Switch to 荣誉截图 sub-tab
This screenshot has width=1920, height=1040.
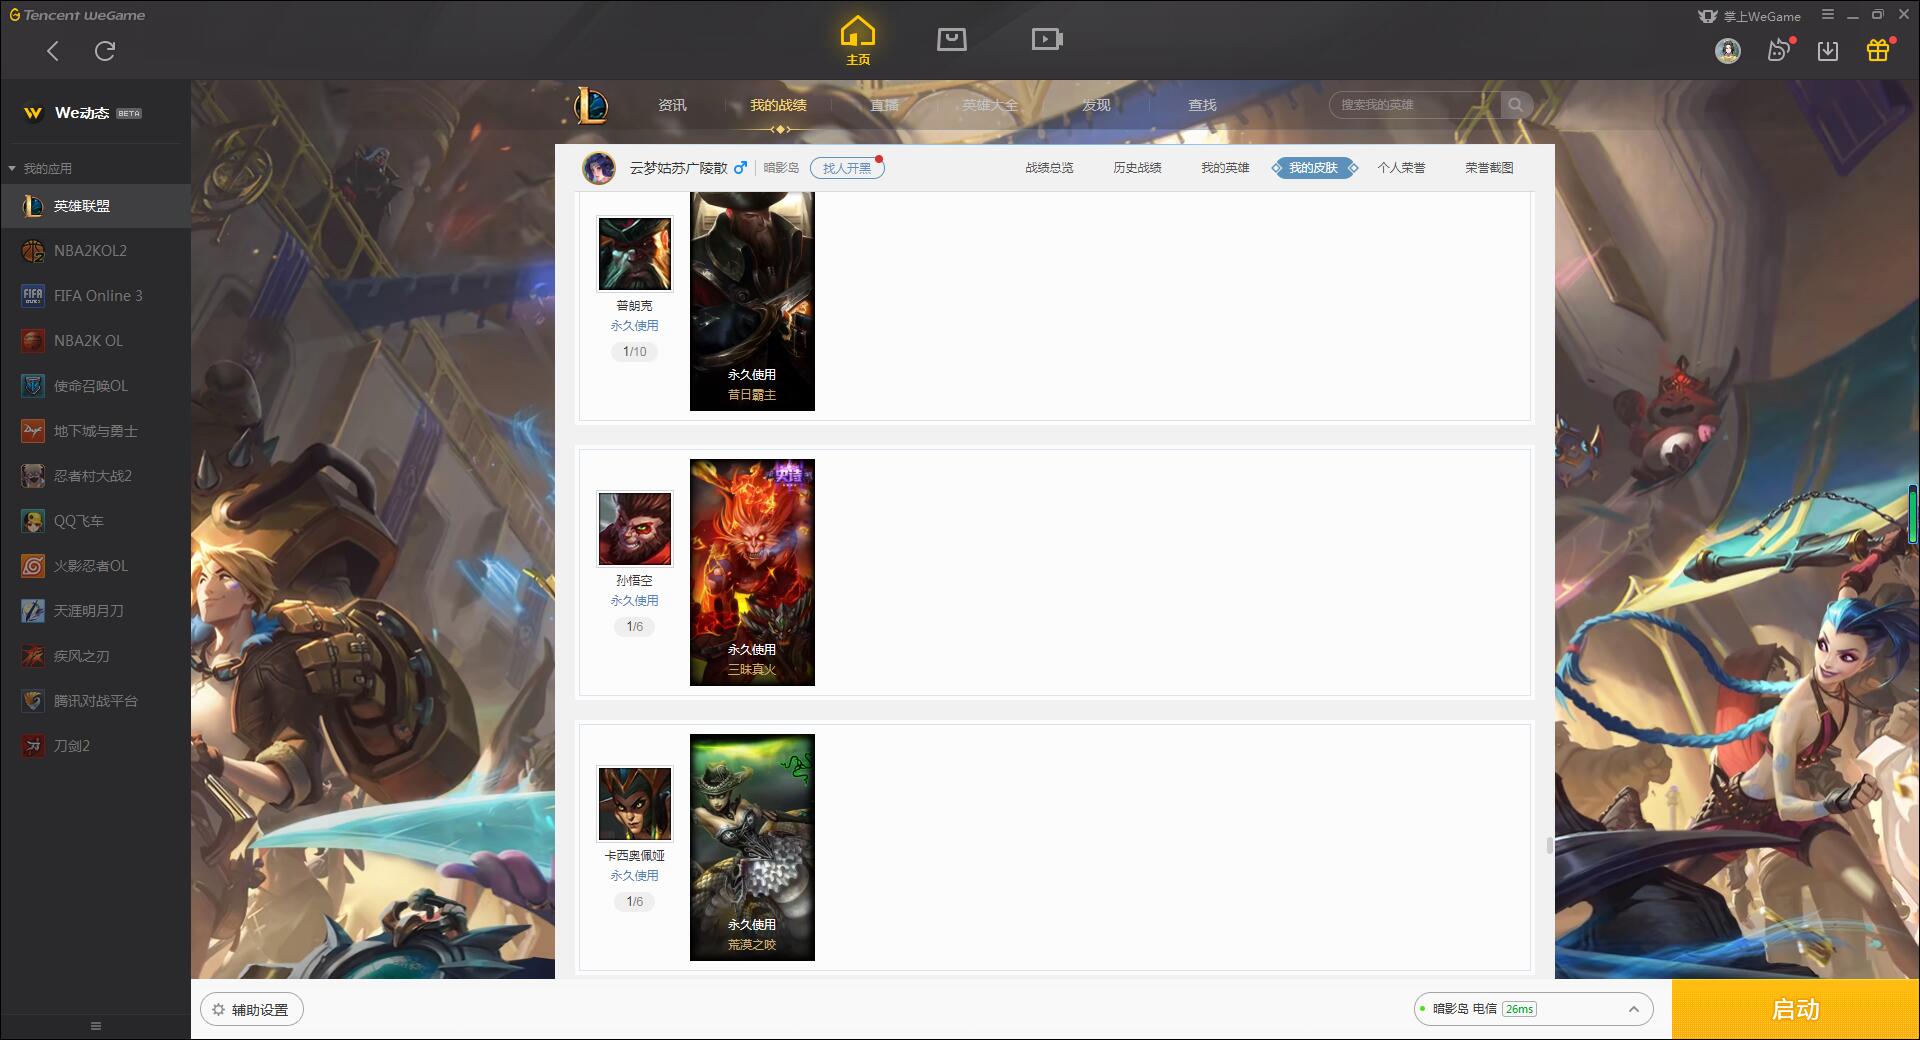[1489, 168]
